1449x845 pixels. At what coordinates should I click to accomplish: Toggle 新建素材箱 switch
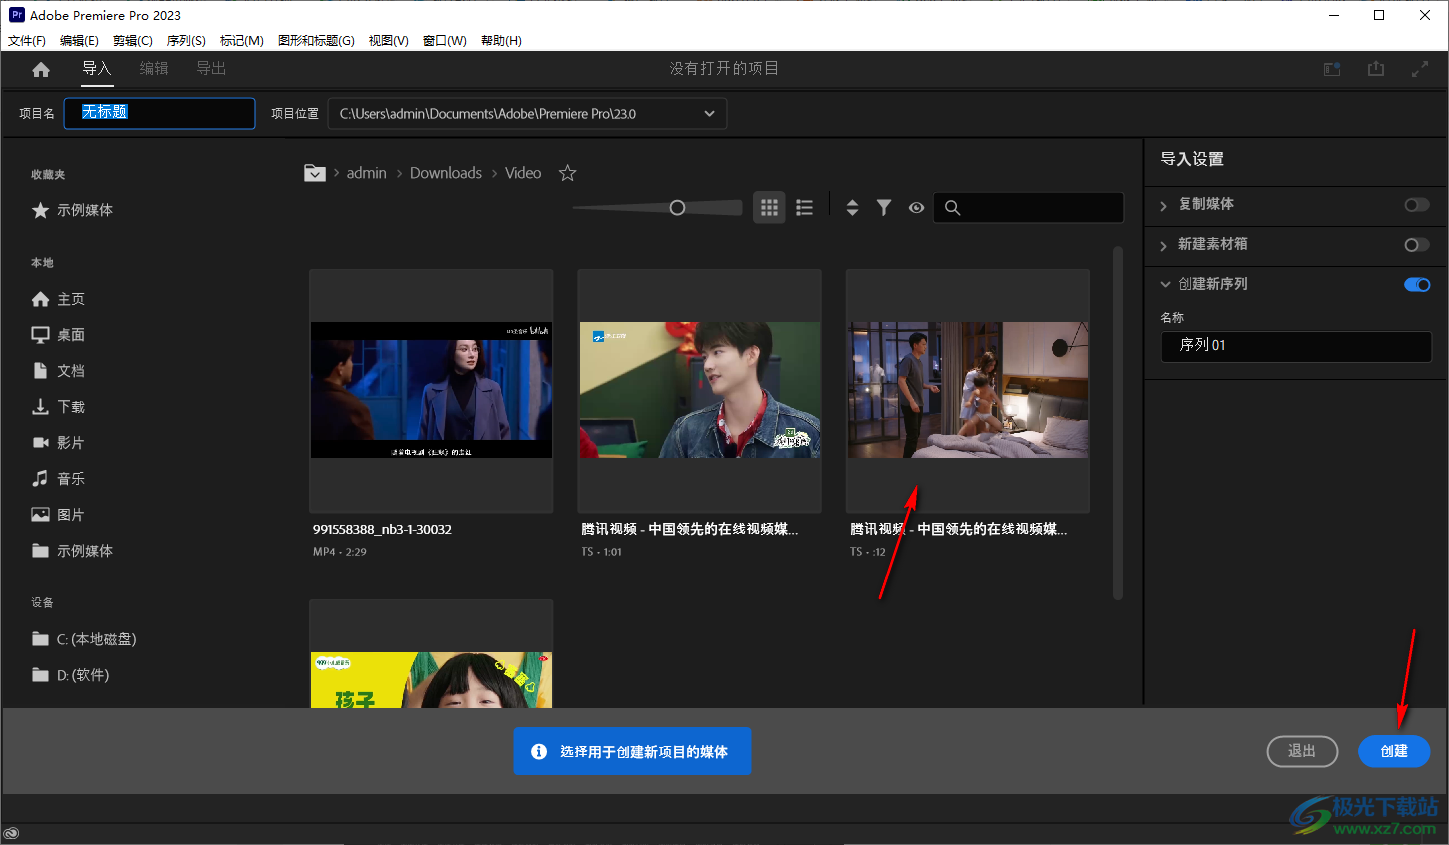click(x=1417, y=244)
